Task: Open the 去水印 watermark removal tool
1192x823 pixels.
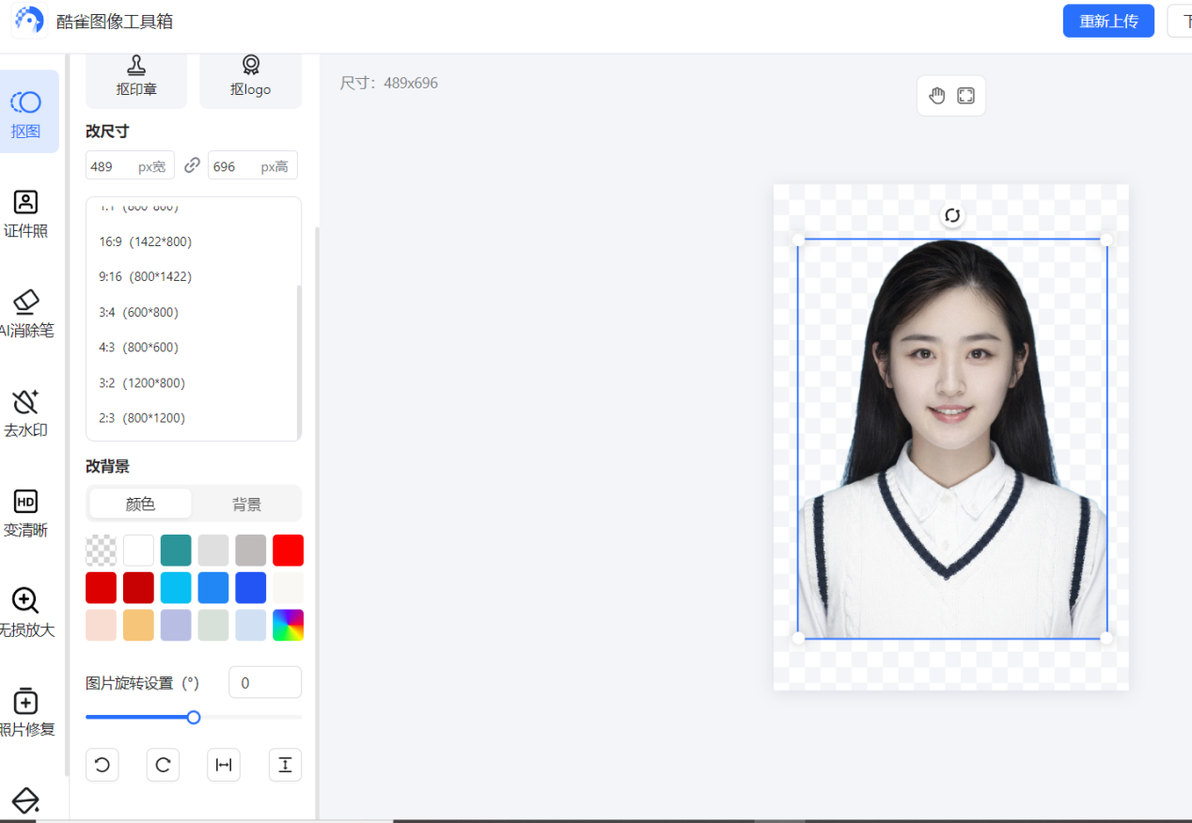Action: (26, 413)
